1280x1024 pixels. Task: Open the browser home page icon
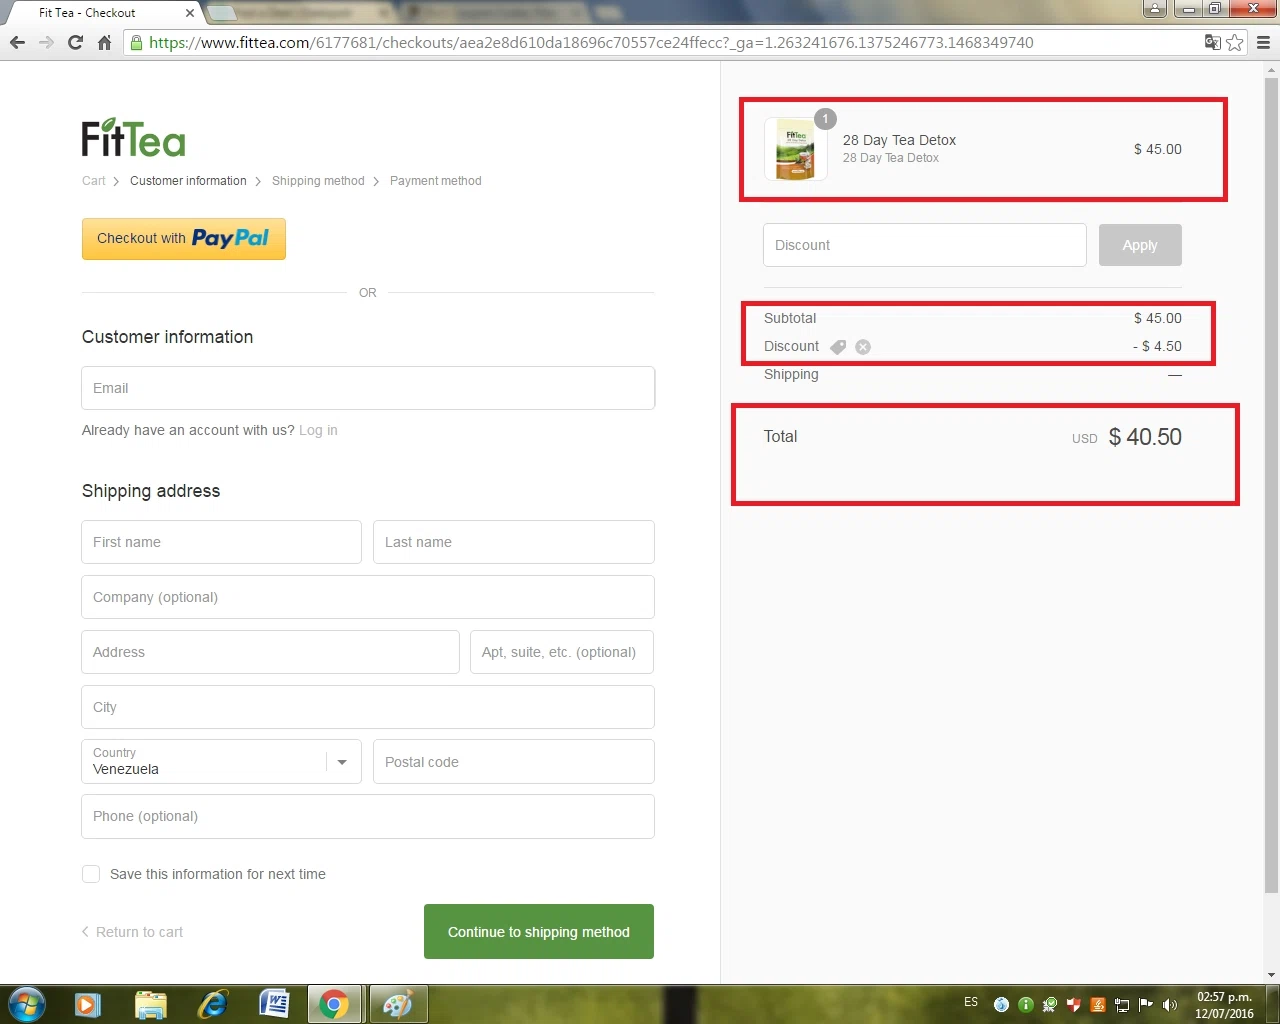pyautogui.click(x=104, y=42)
